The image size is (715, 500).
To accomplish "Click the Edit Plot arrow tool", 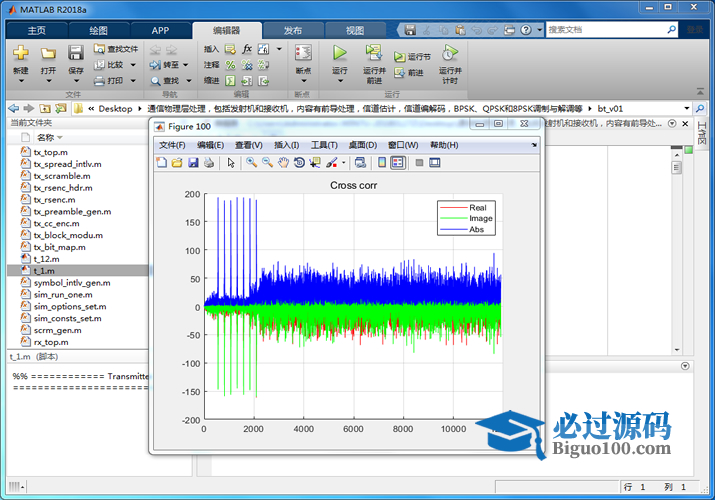I will (231, 162).
